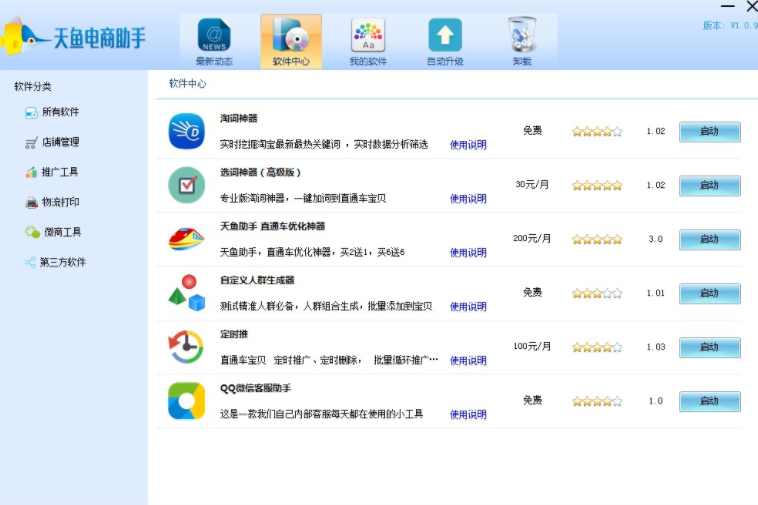Image resolution: width=758 pixels, height=505 pixels.
Task: Open 使用说明 link for 选词神器（高级版）
Action: 468,199
